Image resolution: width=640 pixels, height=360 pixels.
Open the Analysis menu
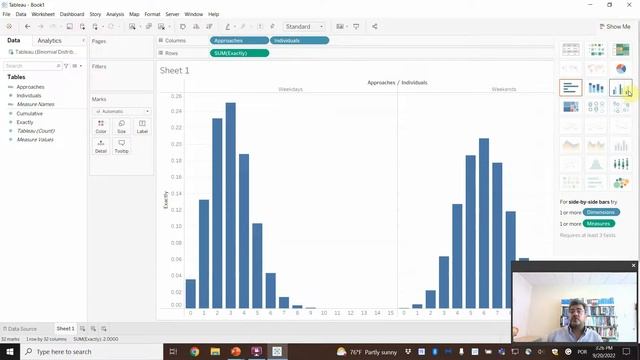(x=115, y=14)
